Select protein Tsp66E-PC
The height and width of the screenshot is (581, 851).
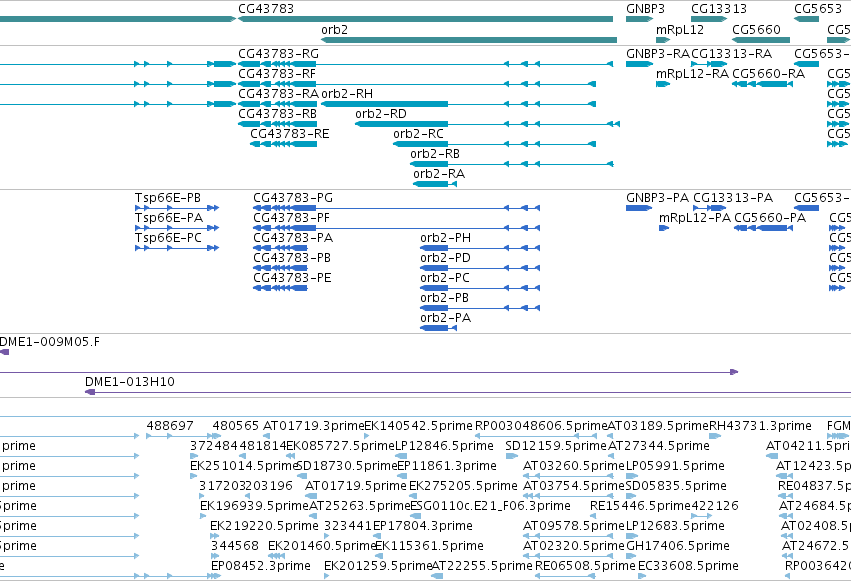(x=168, y=238)
